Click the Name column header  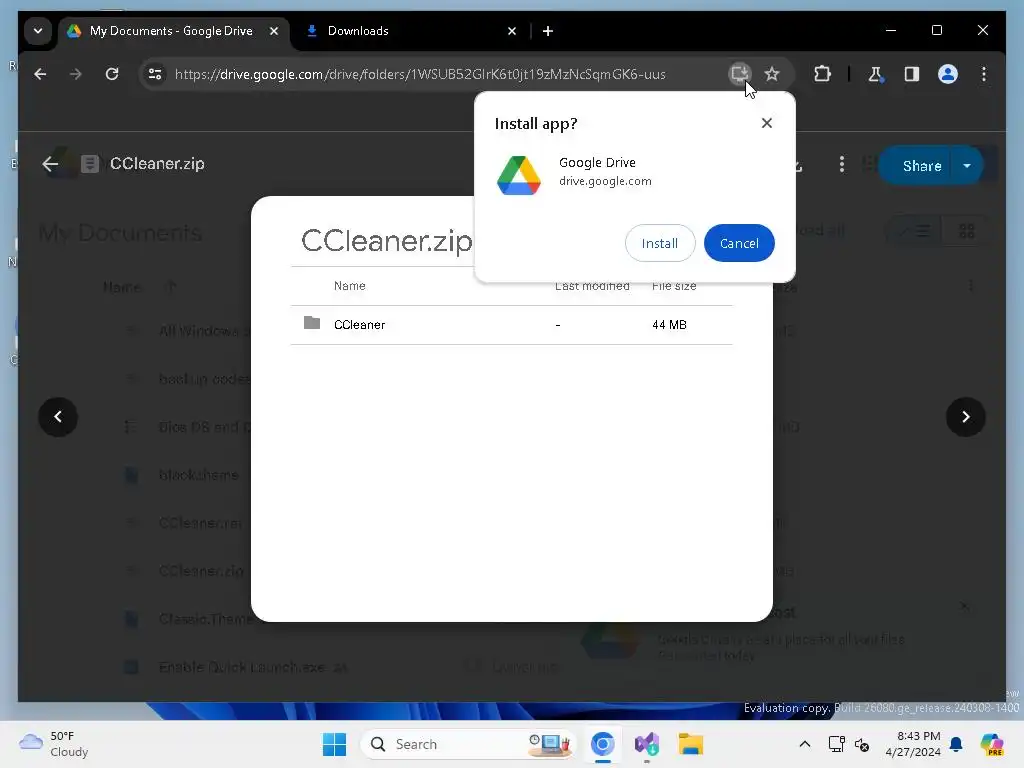pyautogui.click(x=349, y=286)
